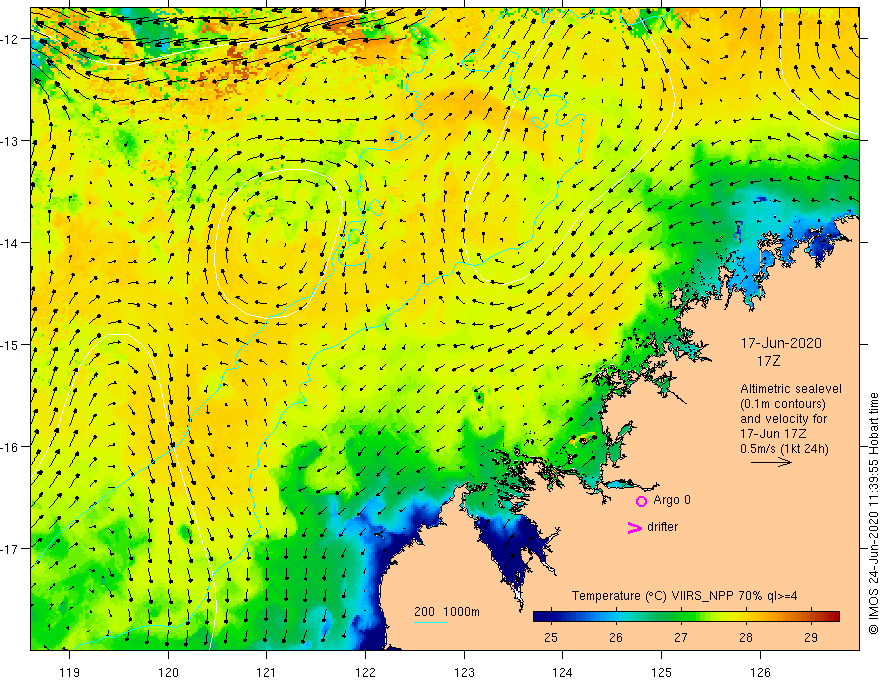
Task: Click longitude axis label '119'
Action: [x=70, y=672]
